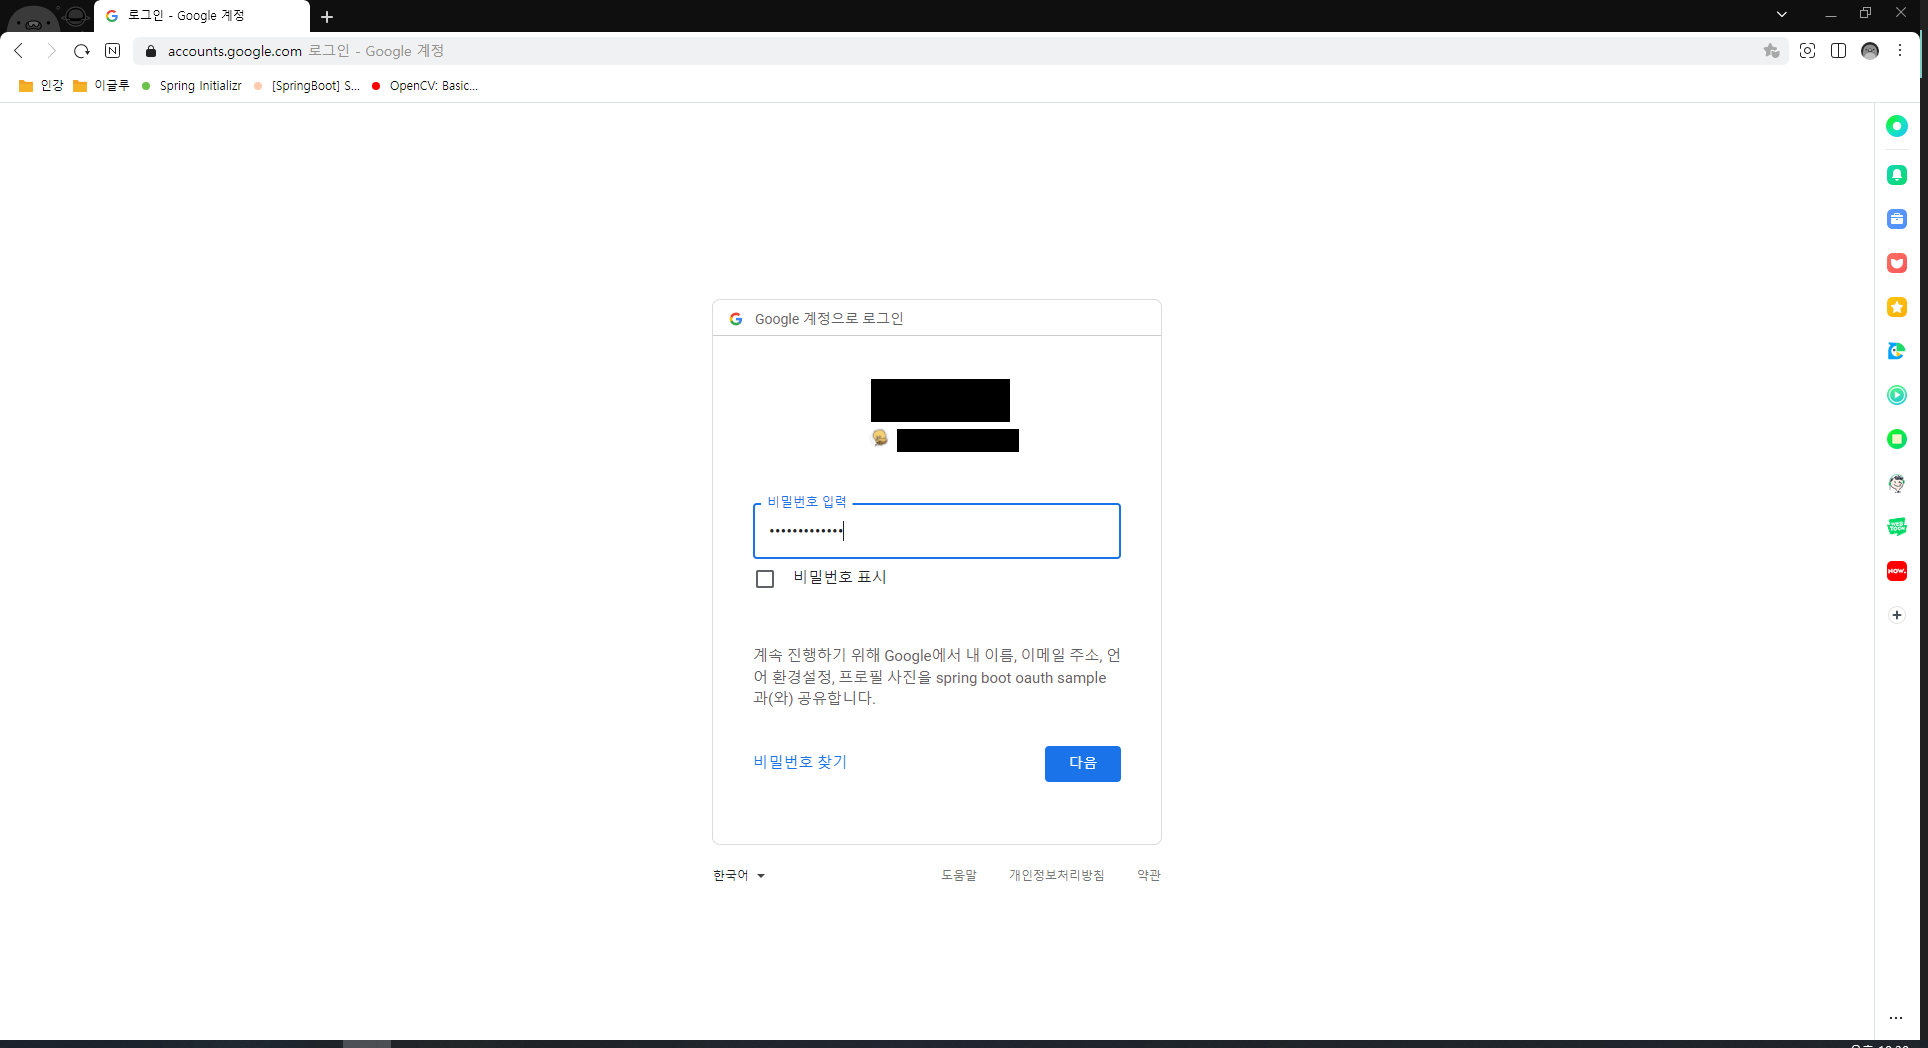Open the 도움말 help link
Viewport: 1928px width, 1048px height.
pyautogui.click(x=958, y=875)
